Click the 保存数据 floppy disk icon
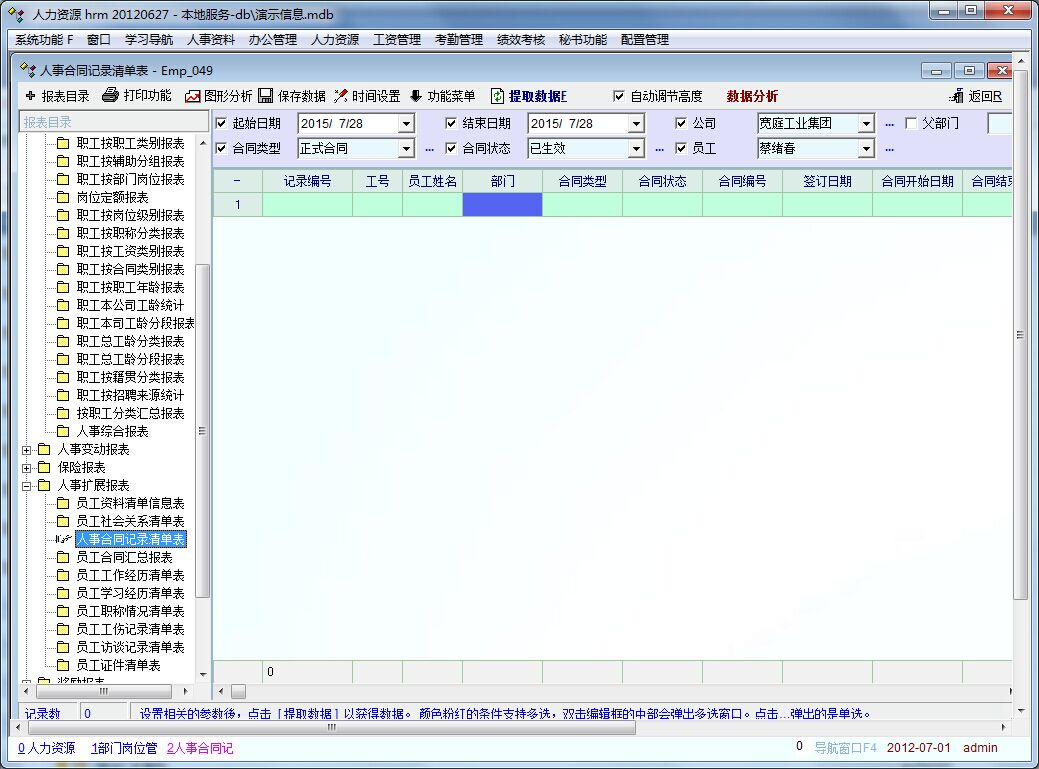1039x769 pixels. 266,96
